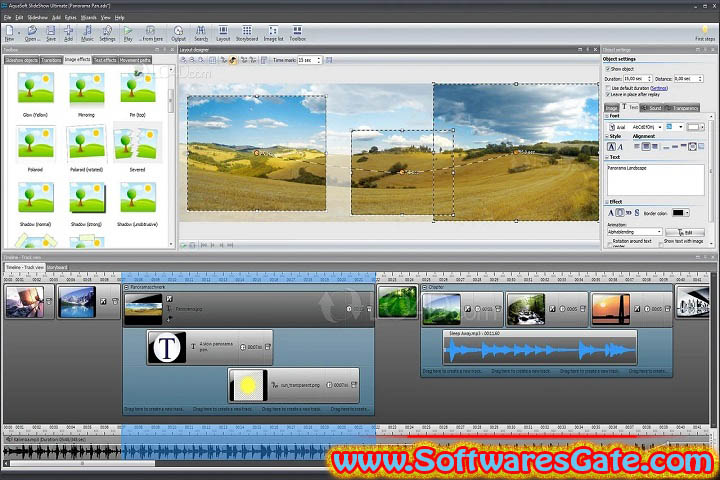The image size is (720, 480).
Task: Click the Search binoculars icon
Action: [x=201, y=34]
